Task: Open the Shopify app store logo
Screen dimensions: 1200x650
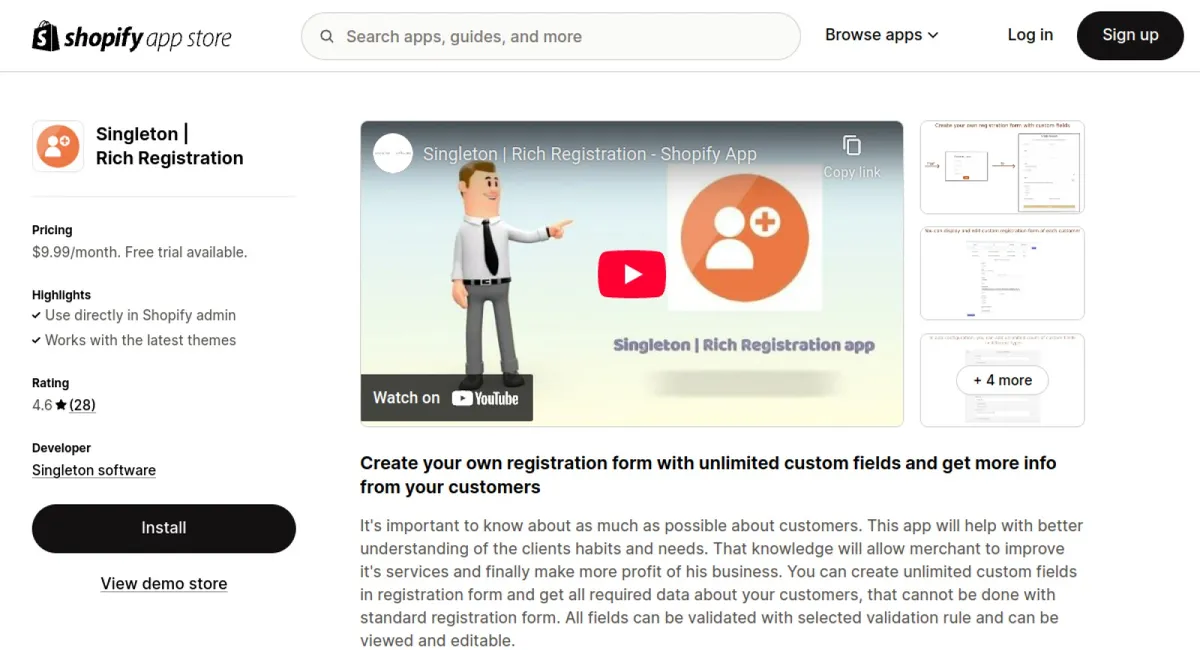Action: 132,37
